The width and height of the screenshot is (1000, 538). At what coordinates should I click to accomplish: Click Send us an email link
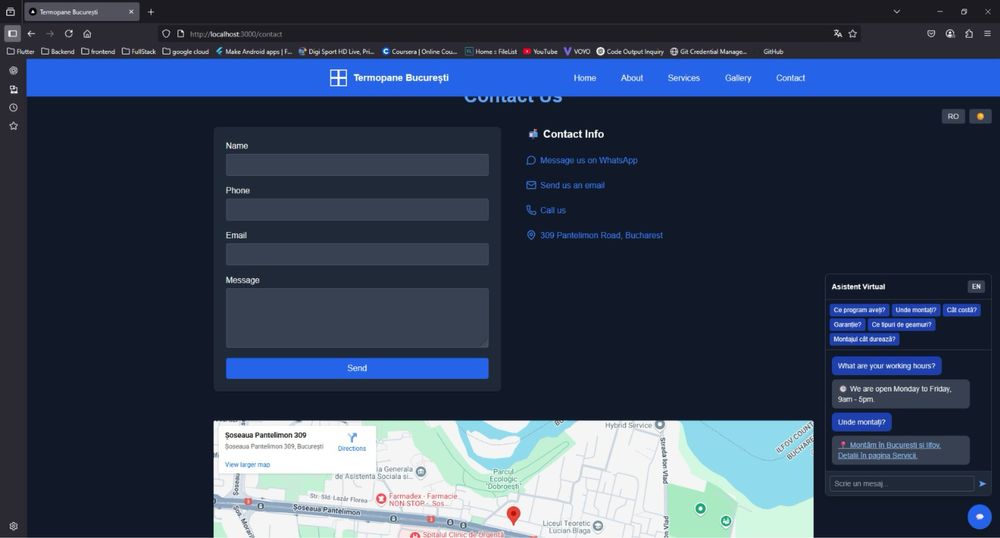[572, 185]
